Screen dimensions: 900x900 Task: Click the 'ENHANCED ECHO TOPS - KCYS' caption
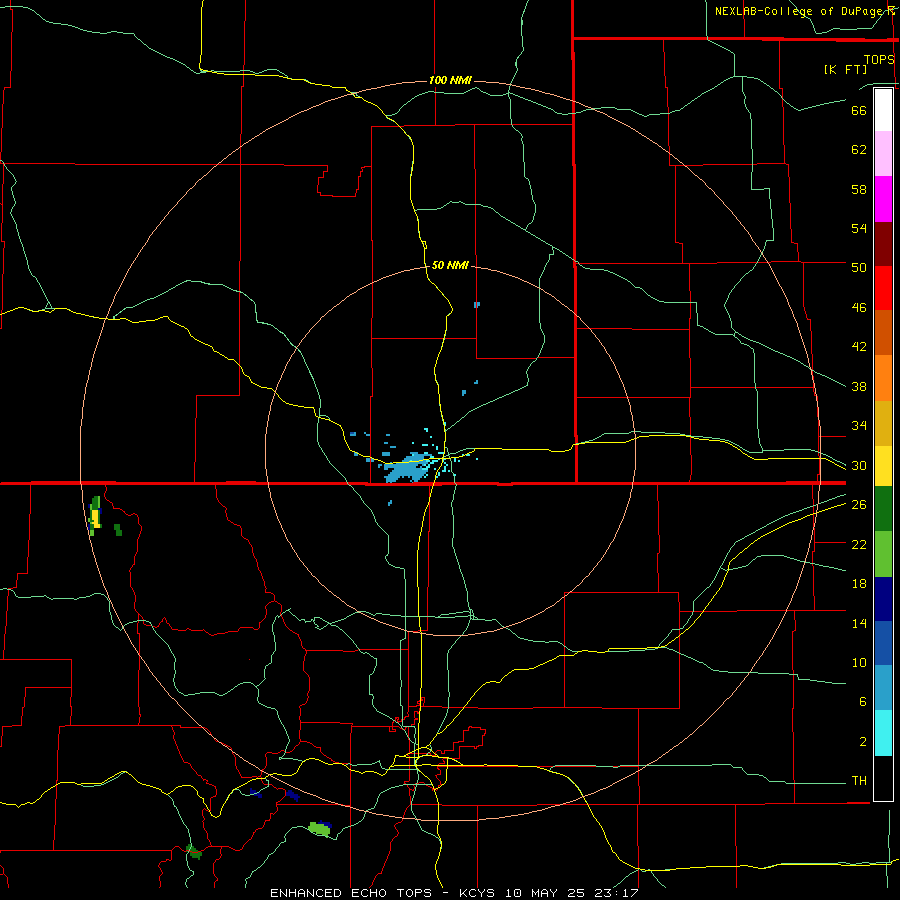click(x=385, y=893)
